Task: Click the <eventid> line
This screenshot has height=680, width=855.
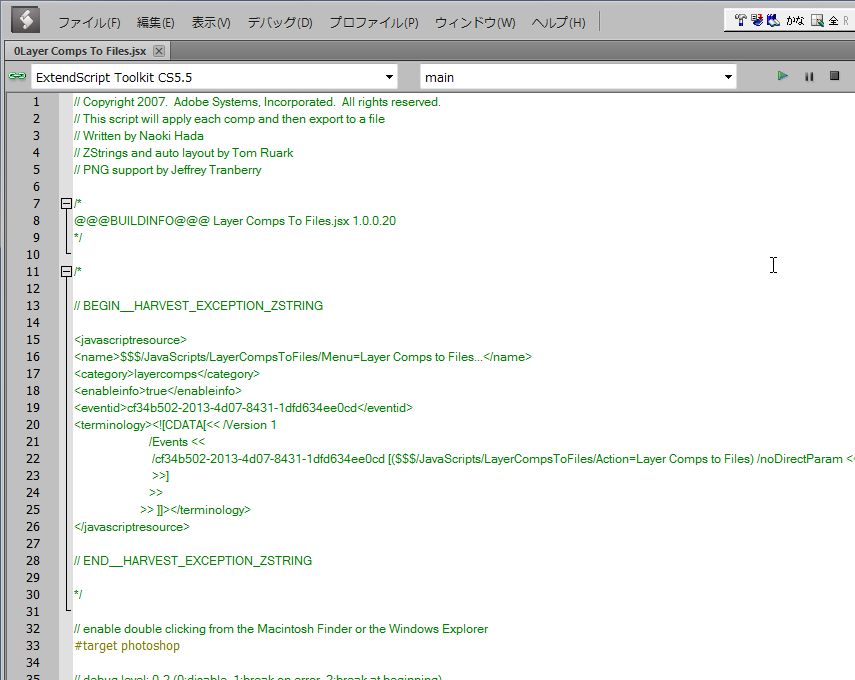Action: point(243,408)
